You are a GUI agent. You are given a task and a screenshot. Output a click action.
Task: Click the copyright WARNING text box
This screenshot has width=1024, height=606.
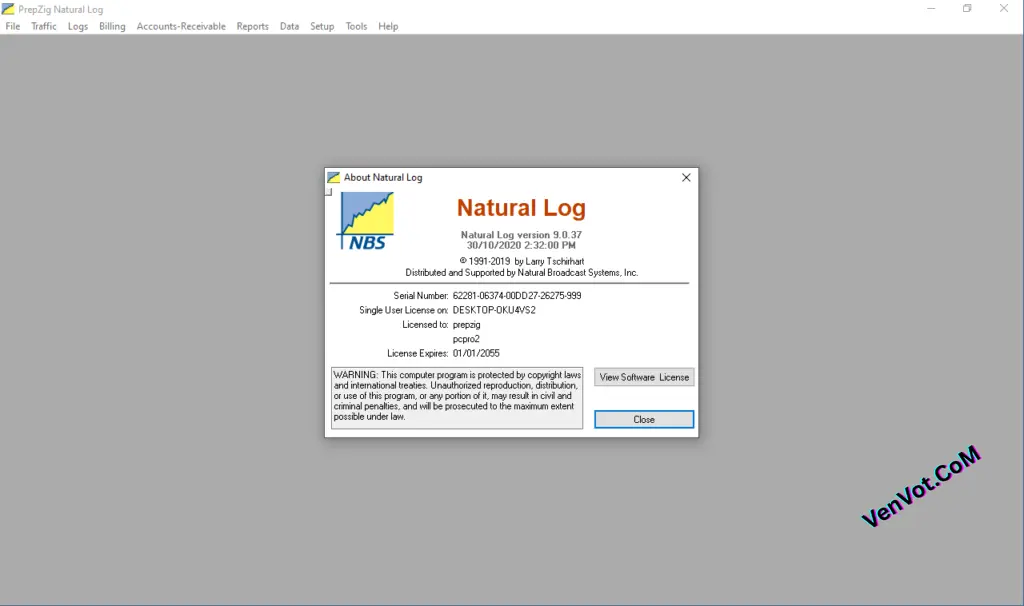coord(456,397)
